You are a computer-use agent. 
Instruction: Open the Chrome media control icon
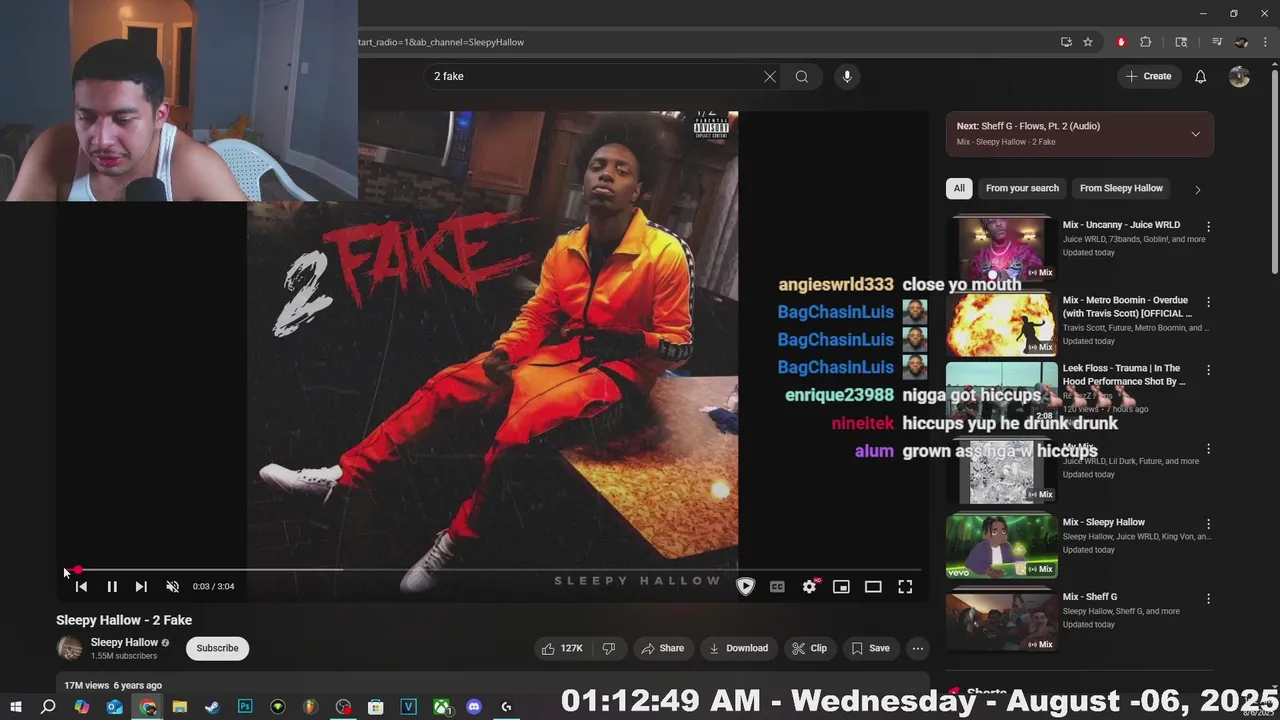(x=1217, y=42)
